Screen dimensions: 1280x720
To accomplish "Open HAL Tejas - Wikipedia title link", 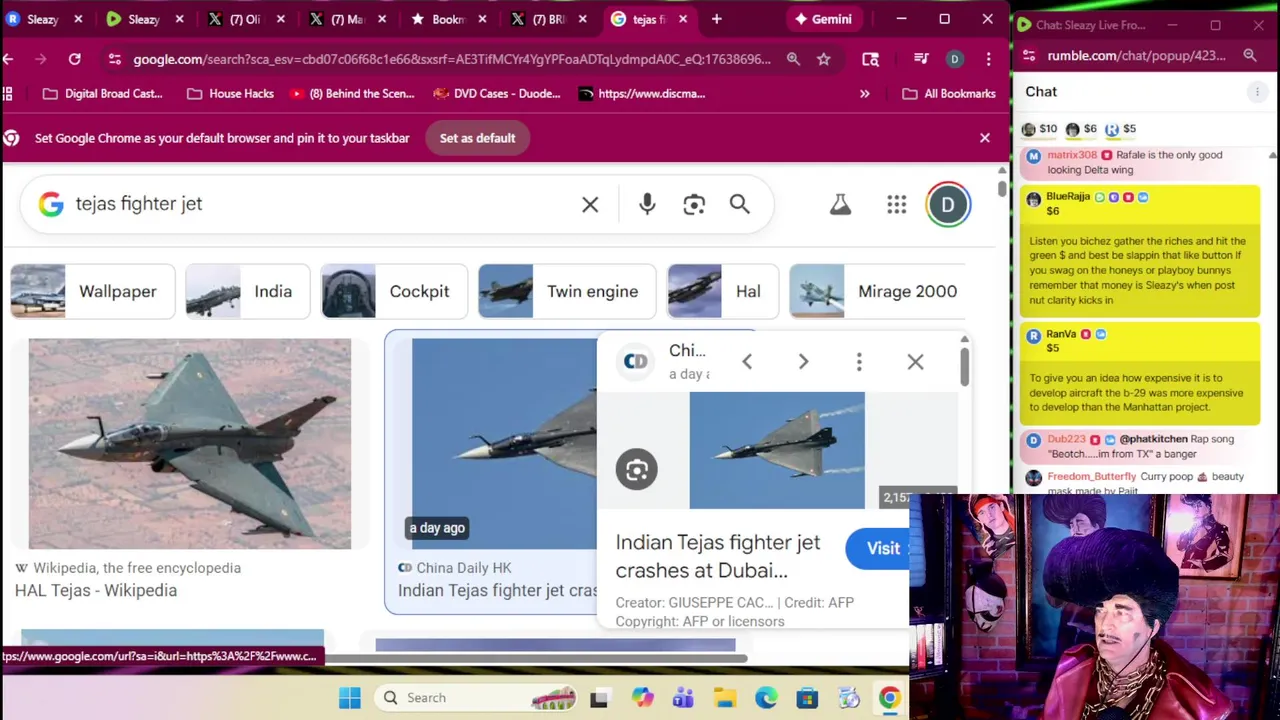I will [x=96, y=590].
